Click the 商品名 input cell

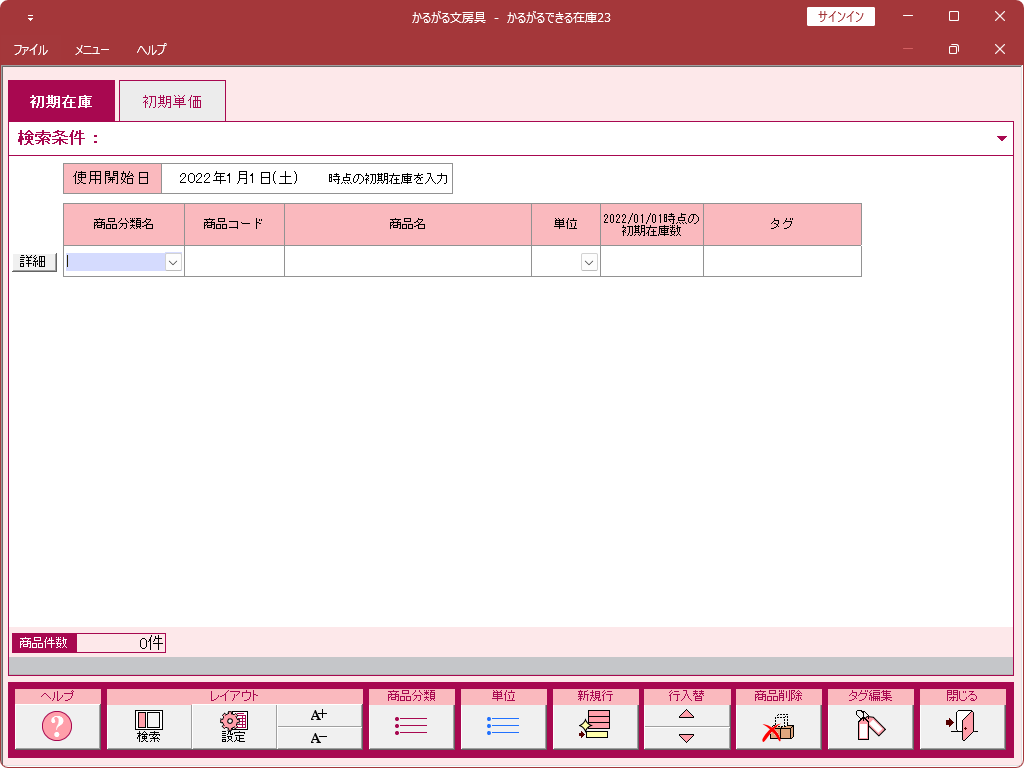pos(408,261)
